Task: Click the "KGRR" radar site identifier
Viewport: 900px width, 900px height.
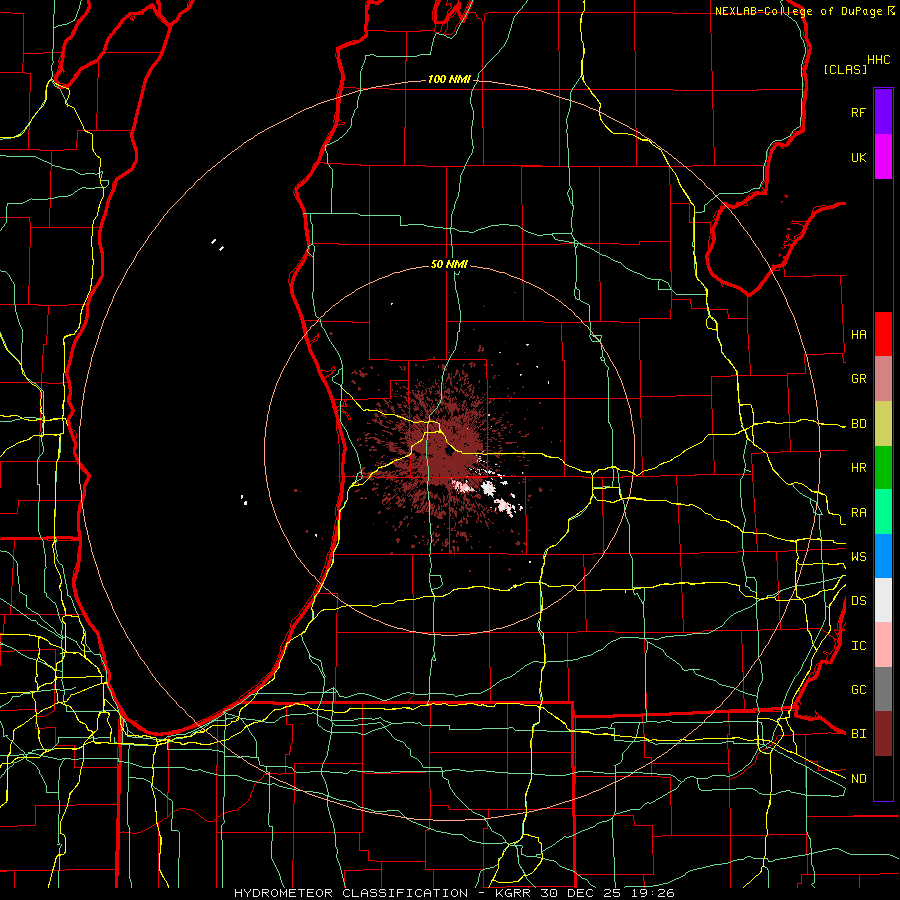Action: click(x=511, y=893)
